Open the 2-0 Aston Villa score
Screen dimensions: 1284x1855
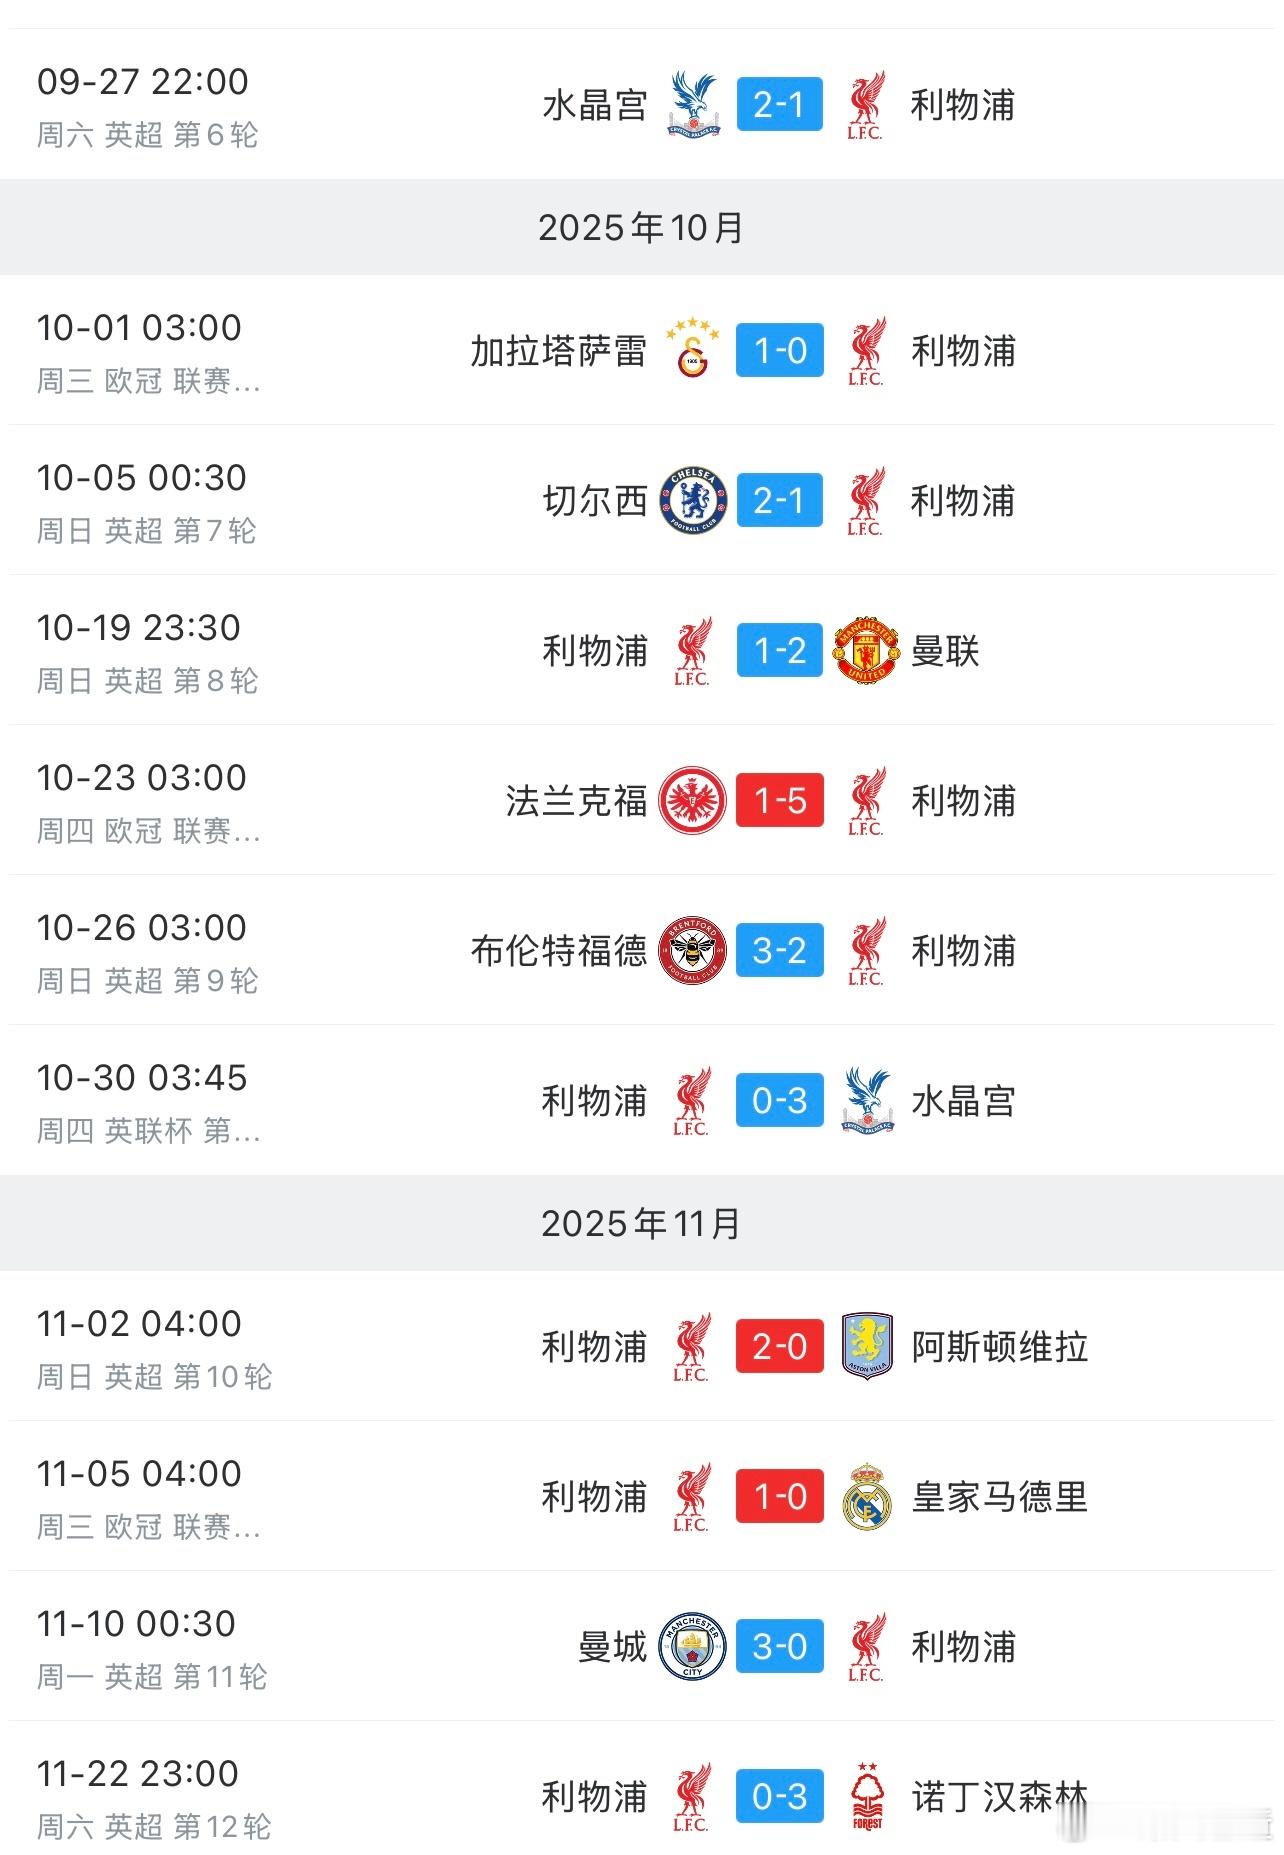[780, 1346]
